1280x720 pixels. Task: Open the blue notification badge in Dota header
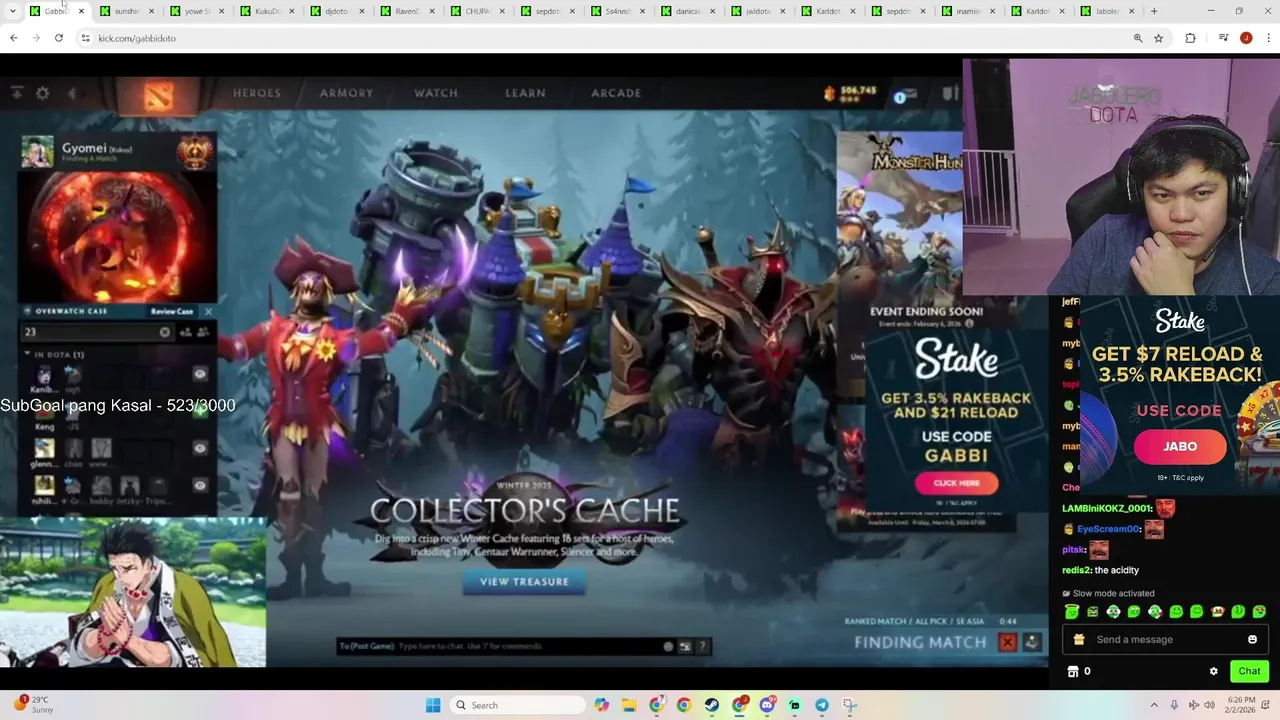coord(900,97)
